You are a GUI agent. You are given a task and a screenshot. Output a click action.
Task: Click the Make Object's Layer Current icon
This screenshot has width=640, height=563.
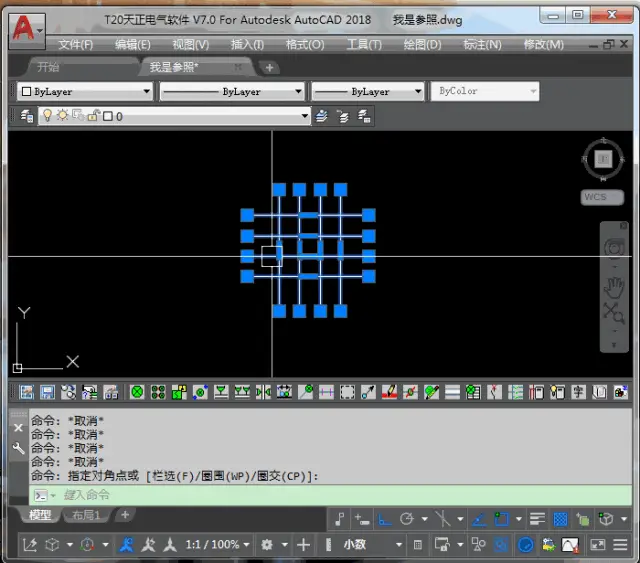pyautogui.click(x=322, y=116)
